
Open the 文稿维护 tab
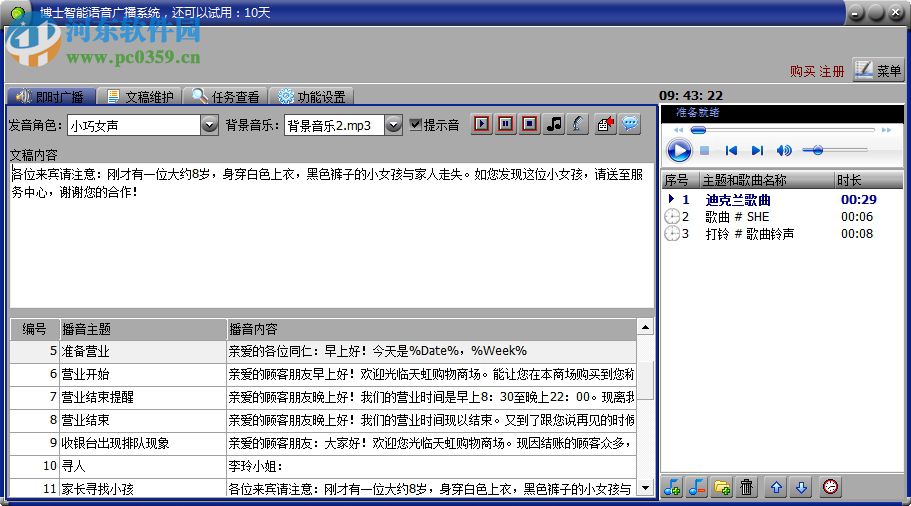pyautogui.click(x=140, y=96)
